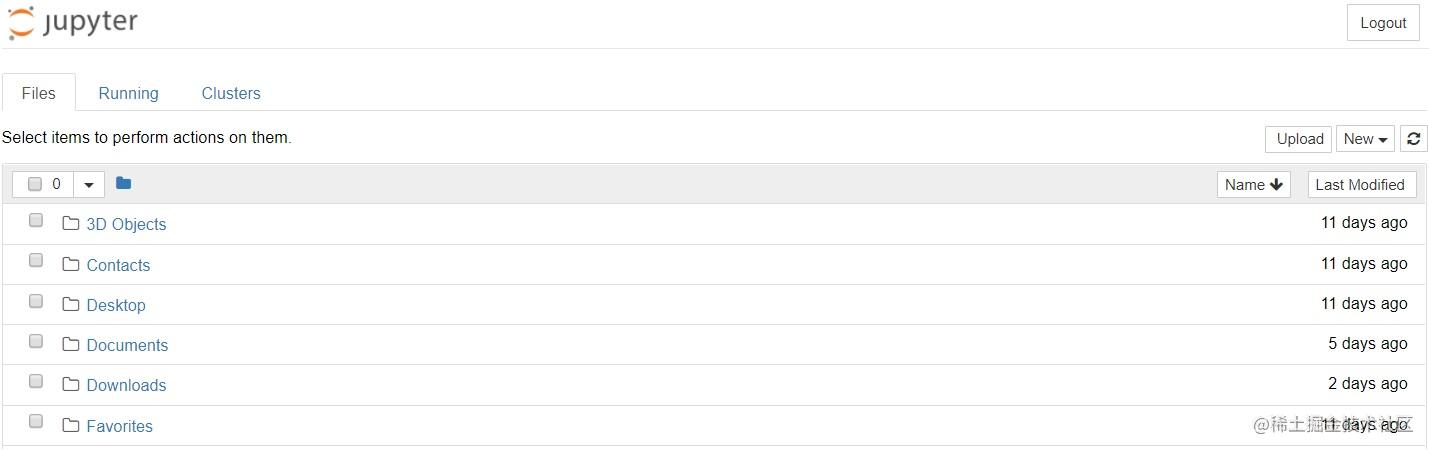Screen dimensions: 1429x450
Task: Click the blue root folder breadcrumb icon
Action: (123, 183)
